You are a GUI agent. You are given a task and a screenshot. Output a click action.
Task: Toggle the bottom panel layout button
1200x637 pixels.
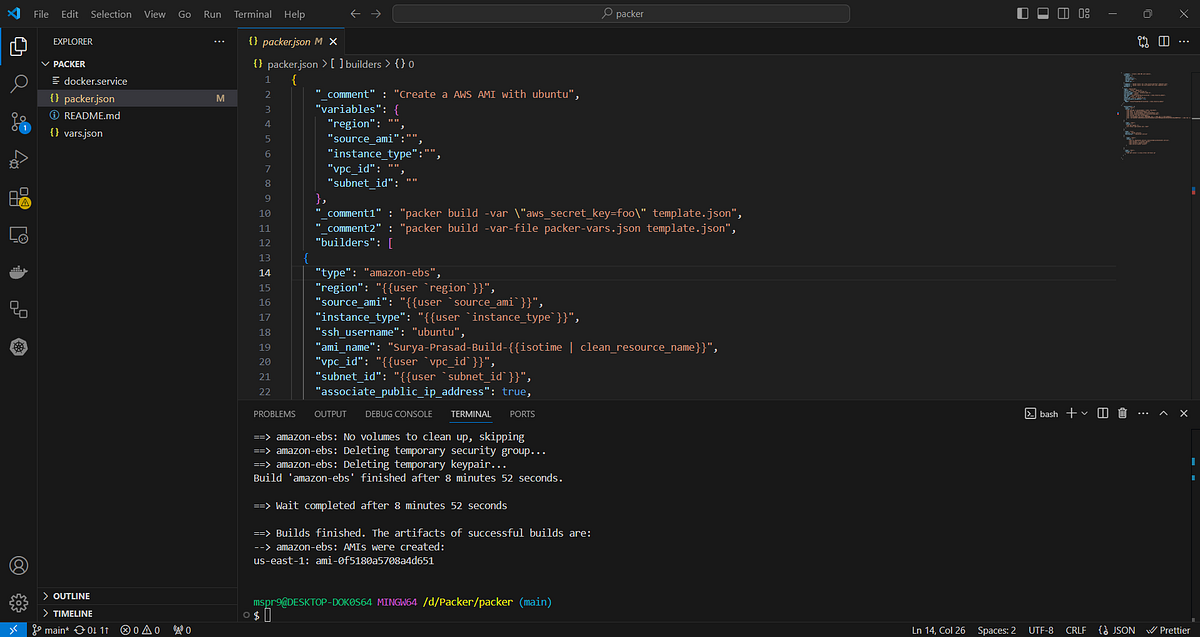1042,14
